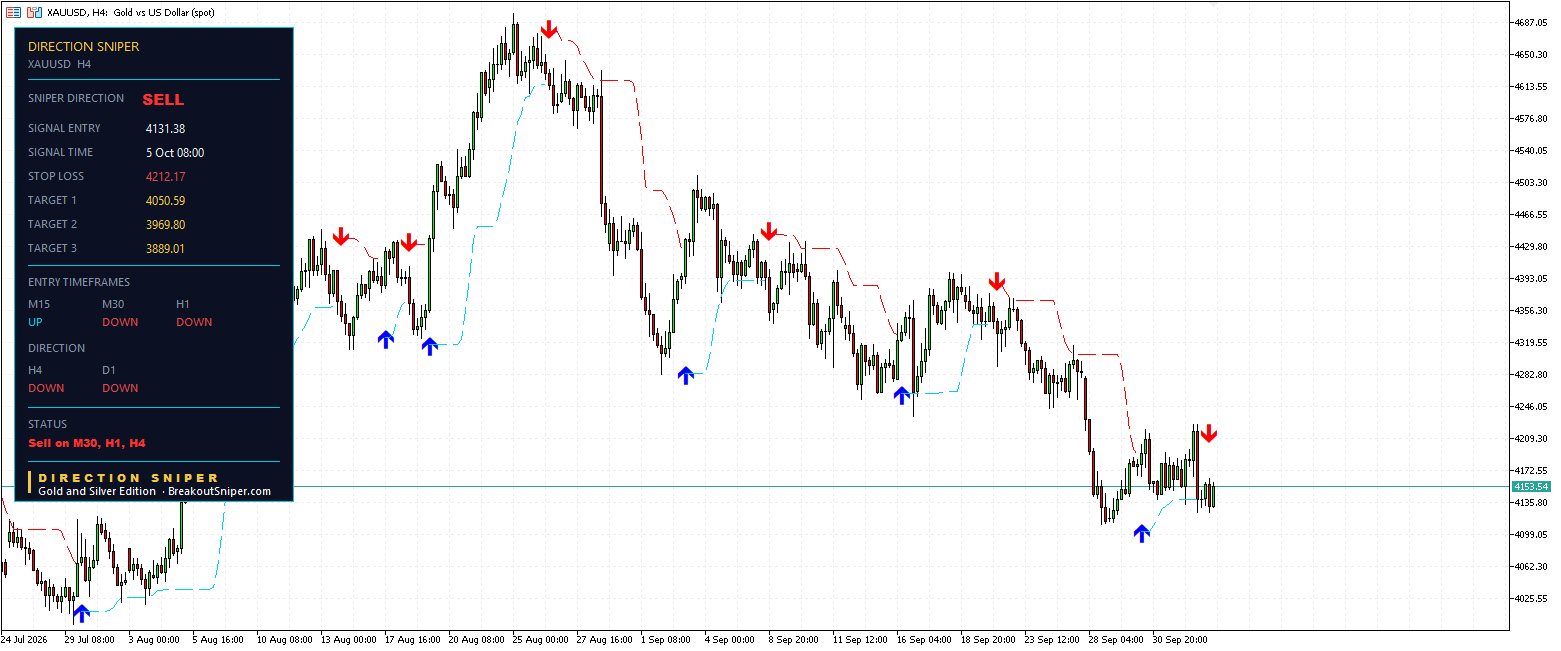Select the red sell arrow near 13 Aug 00:00
This screenshot has width=1561, height=651.
(341, 236)
